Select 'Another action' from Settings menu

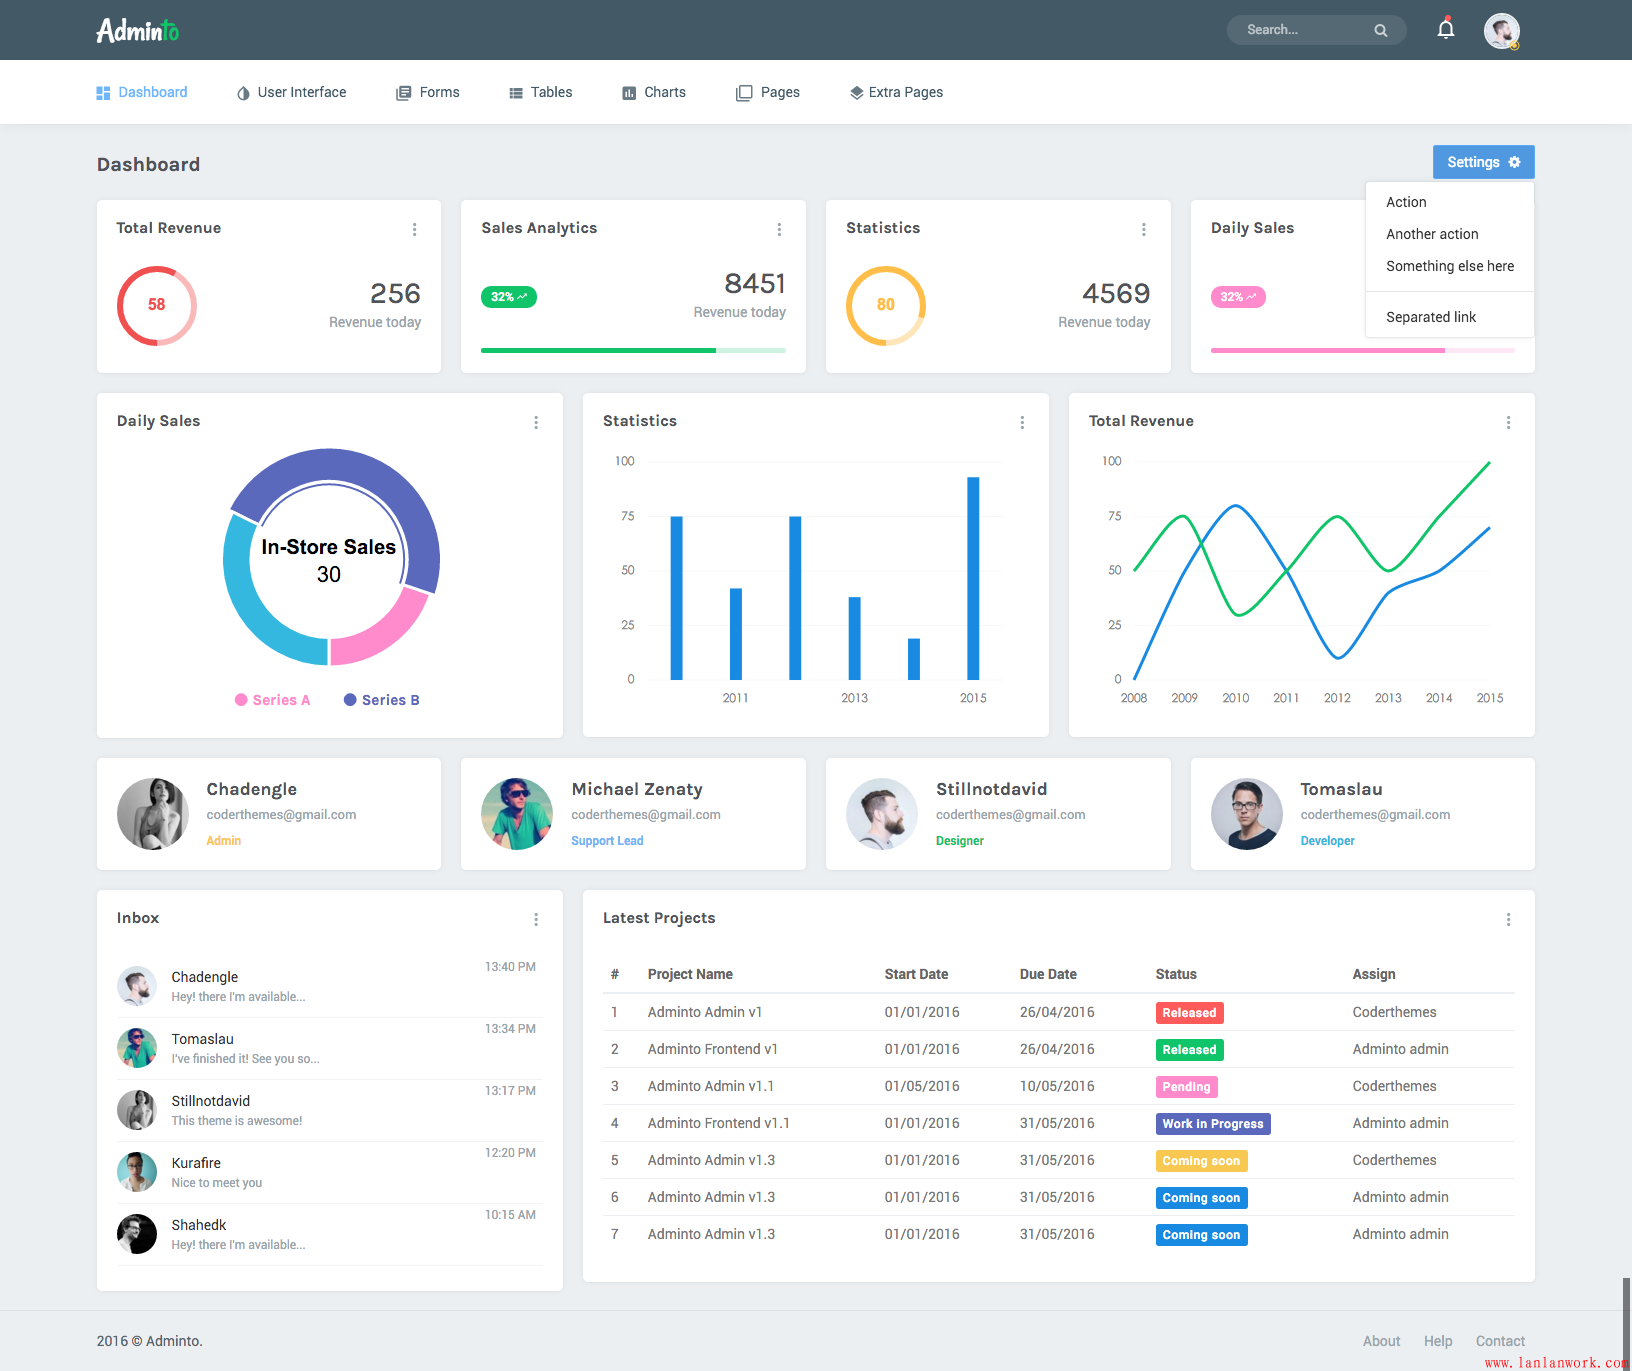(1432, 234)
